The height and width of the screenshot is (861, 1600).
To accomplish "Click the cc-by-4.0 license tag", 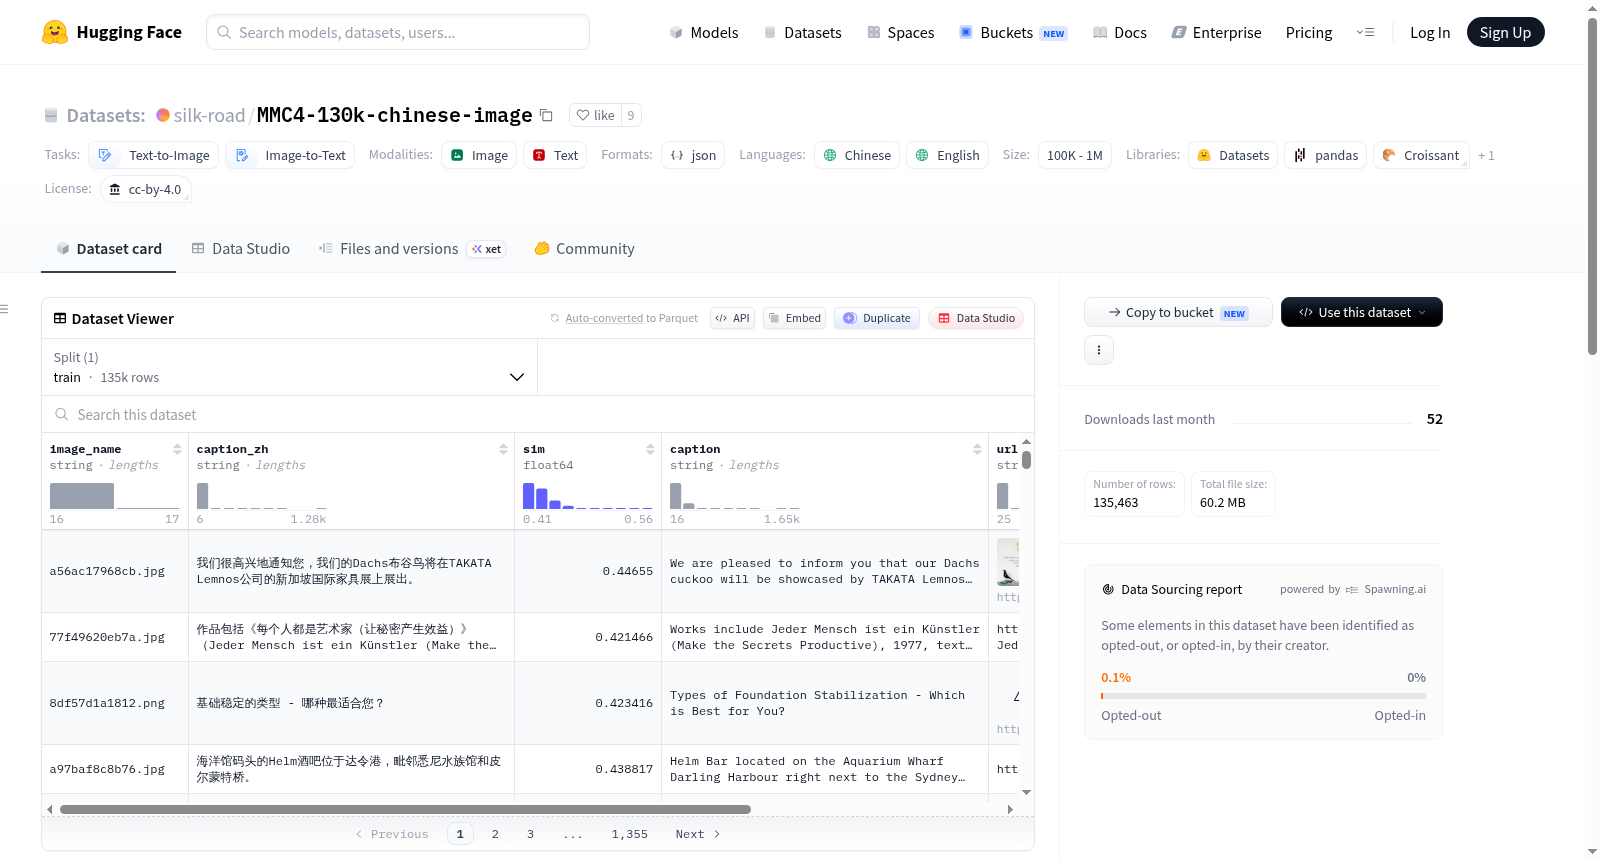I will point(146,189).
